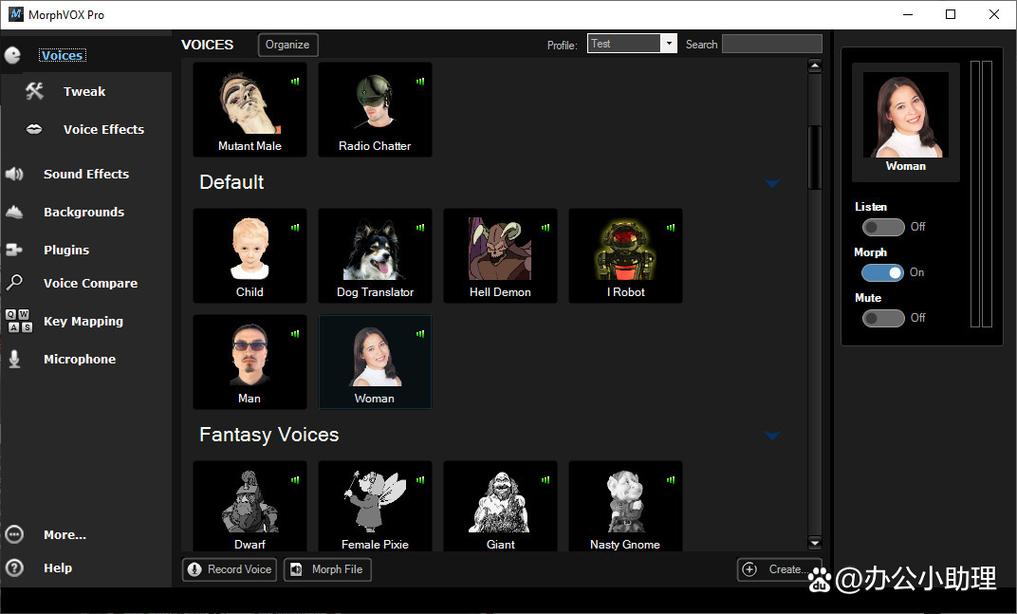Click the Voice Compare magnifier icon

click(14, 283)
